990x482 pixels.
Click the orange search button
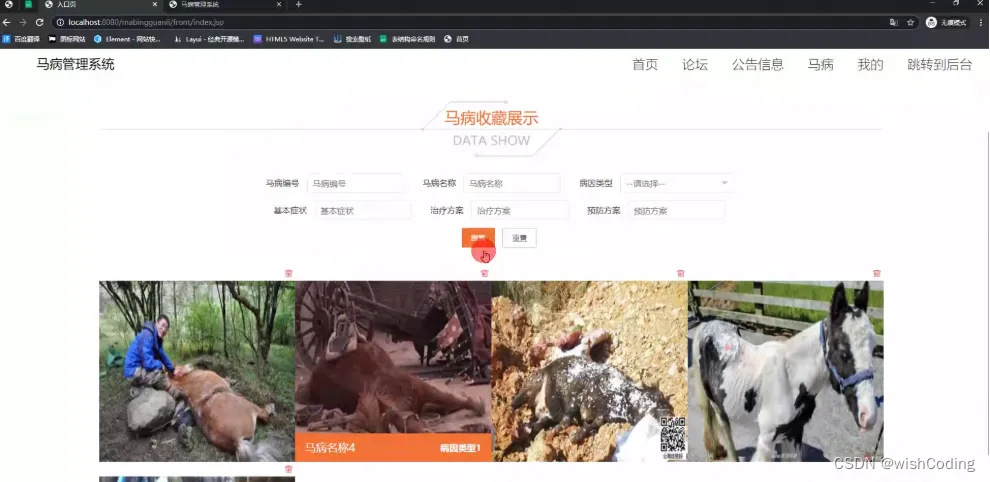[479, 238]
